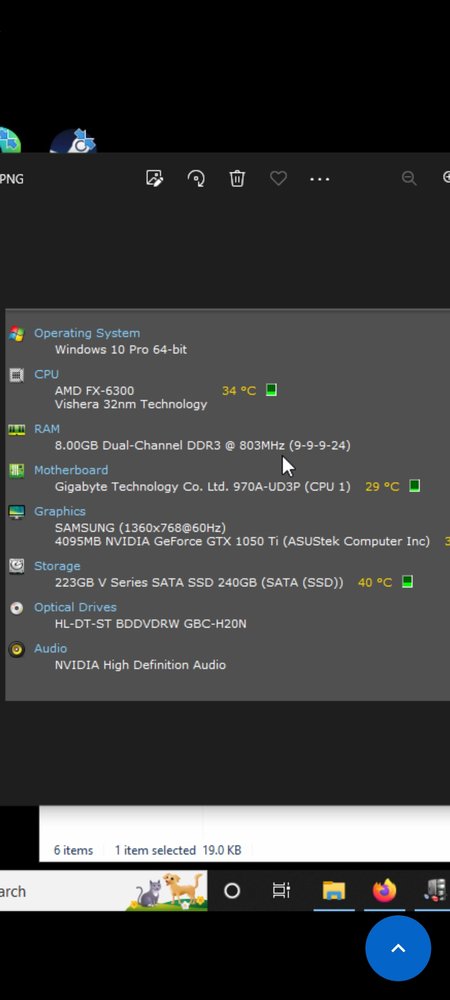Image resolution: width=450 pixels, height=1000 pixels.
Task: Open Cortana circle on the taskbar
Action: coord(232,891)
